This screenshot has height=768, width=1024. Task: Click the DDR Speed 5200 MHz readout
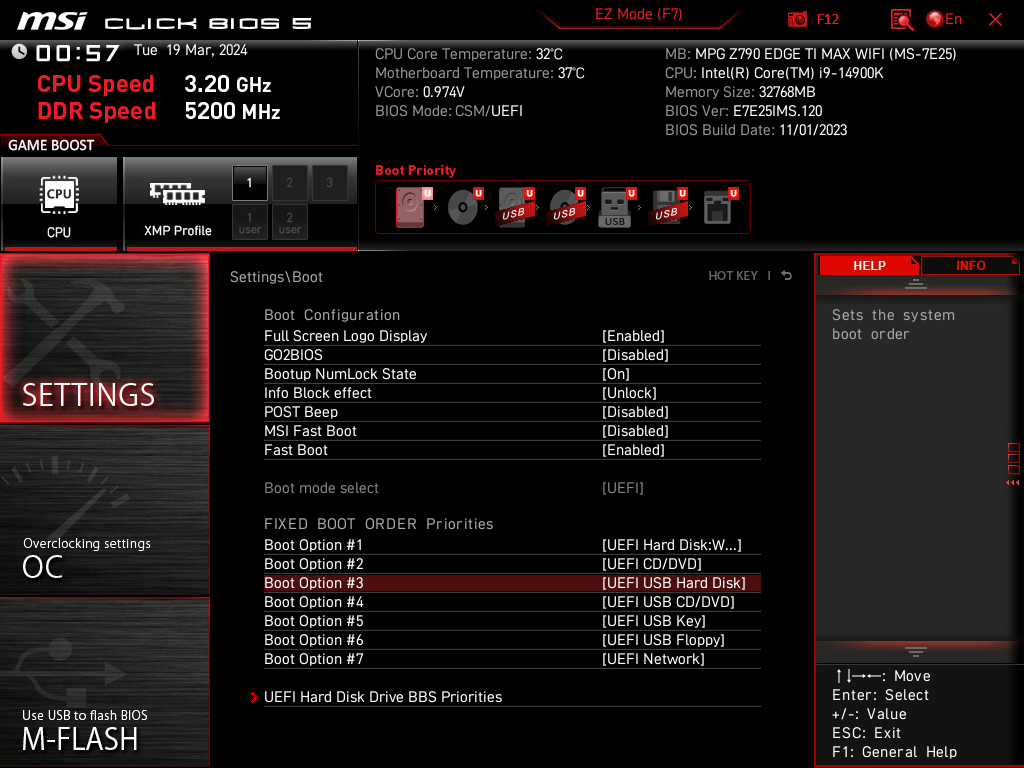pos(159,111)
